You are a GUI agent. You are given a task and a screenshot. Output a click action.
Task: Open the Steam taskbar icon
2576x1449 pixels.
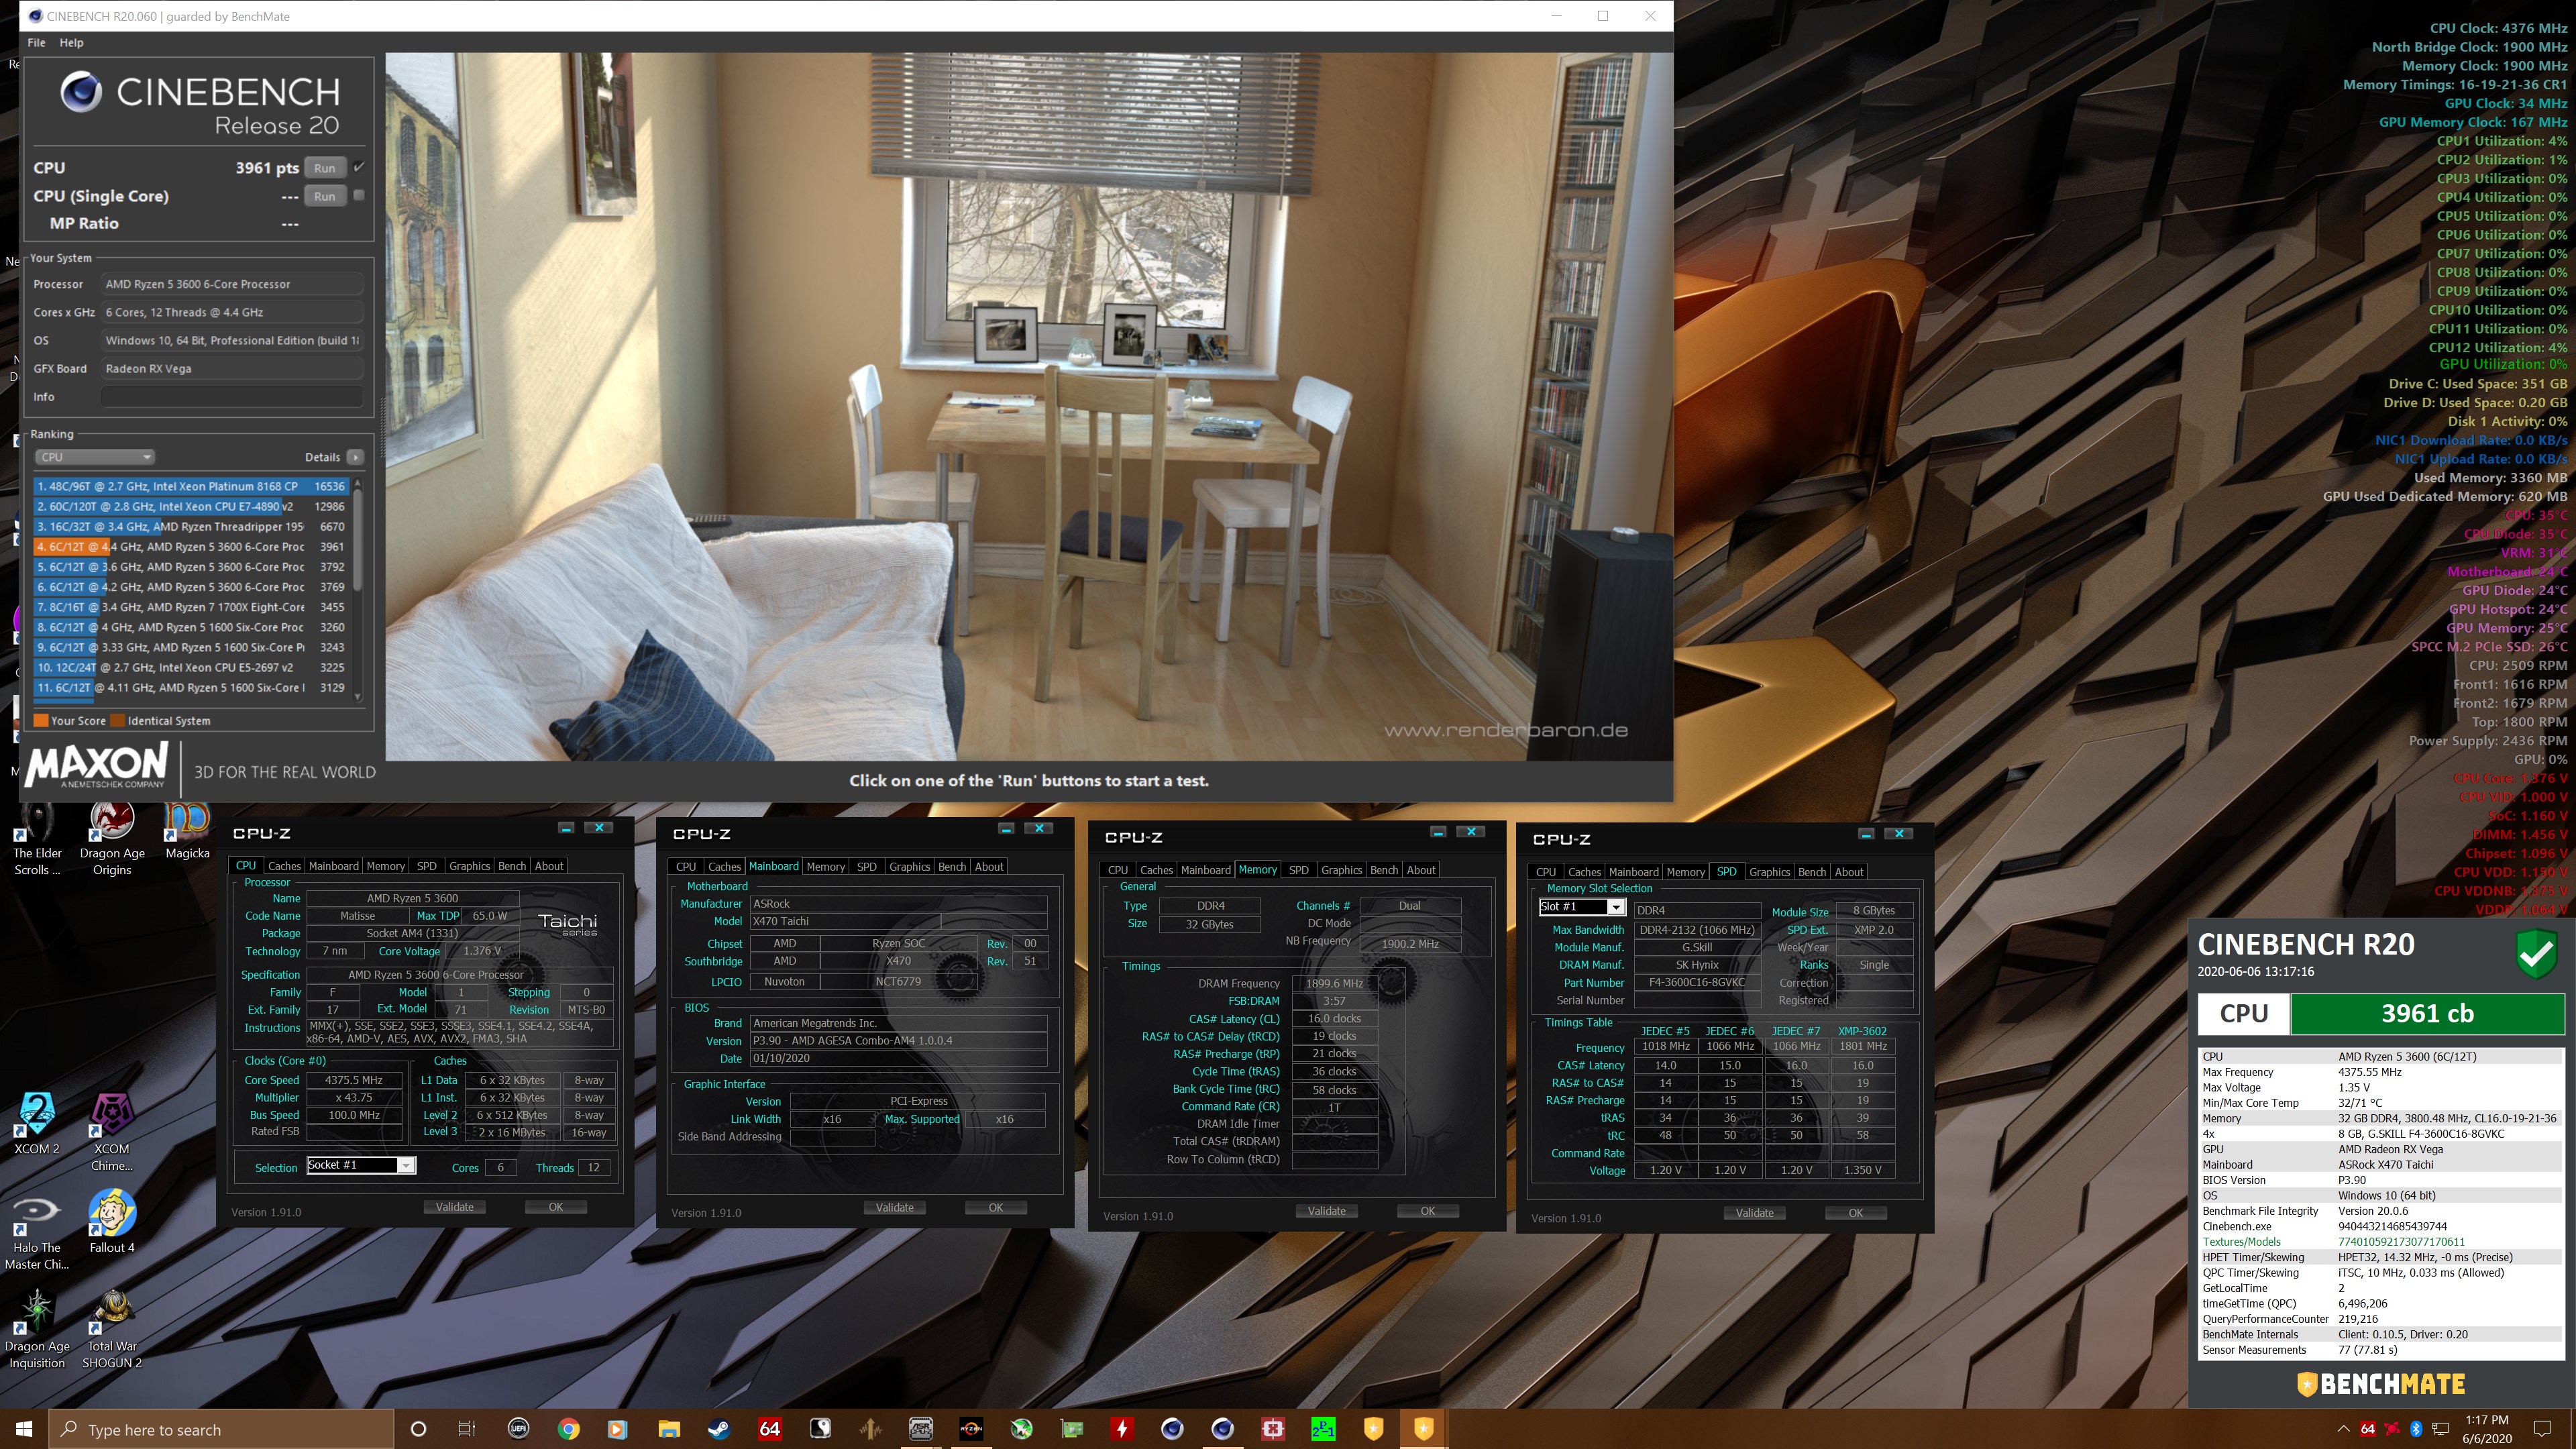[719, 1429]
